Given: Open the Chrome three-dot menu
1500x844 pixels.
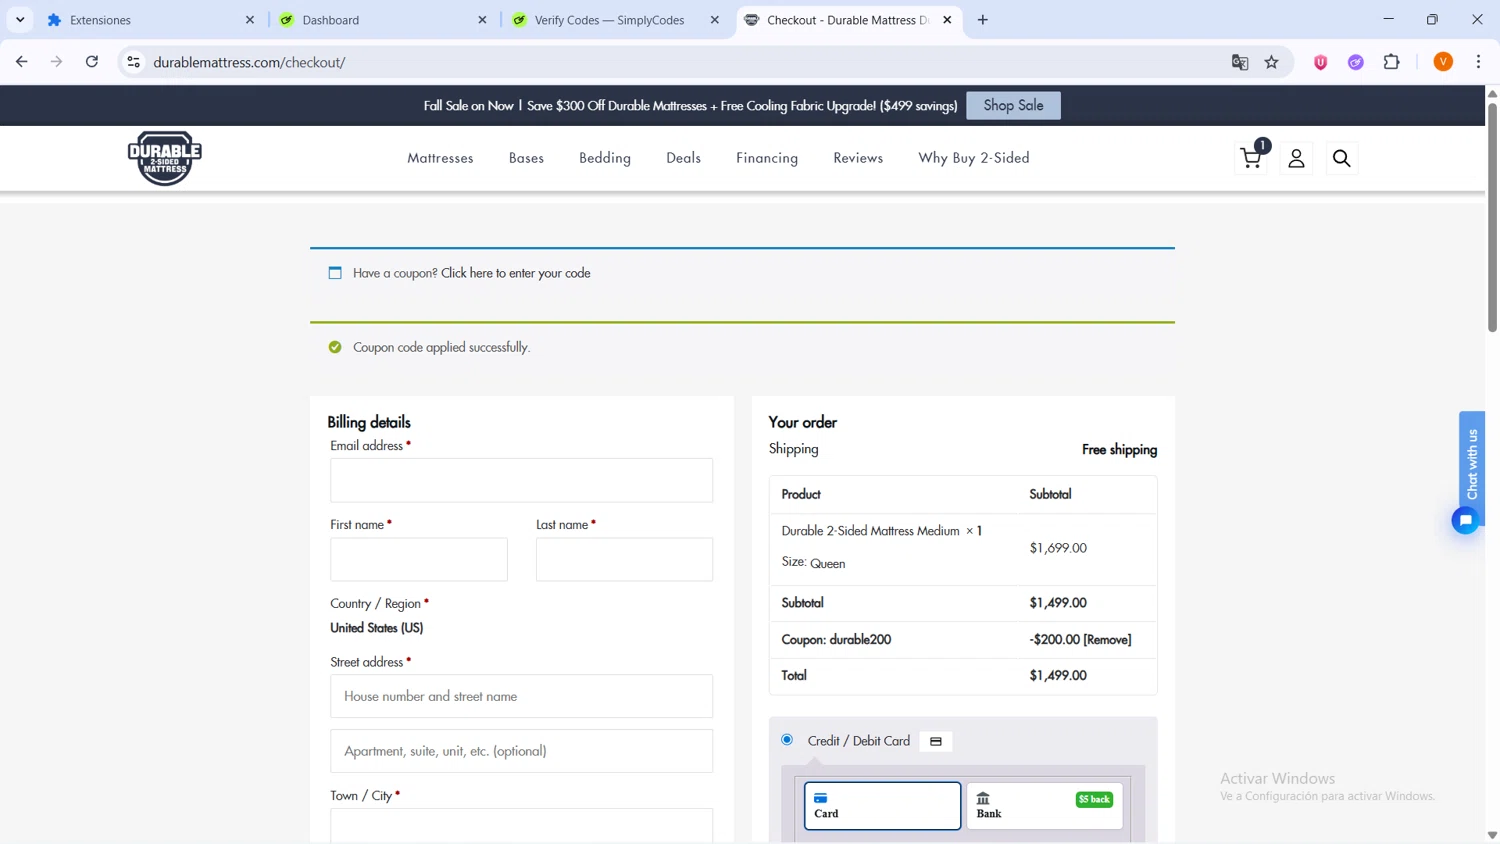Looking at the screenshot, I should coord(1478,62).
